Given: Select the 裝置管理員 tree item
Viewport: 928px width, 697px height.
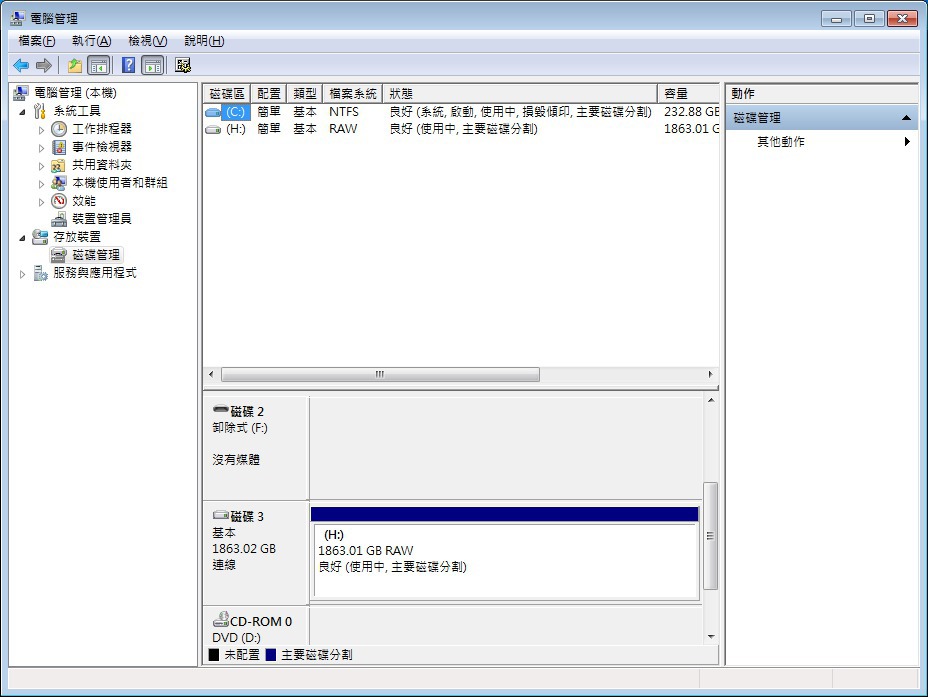Looking at the screenshot, I should [x=101, y=219].
